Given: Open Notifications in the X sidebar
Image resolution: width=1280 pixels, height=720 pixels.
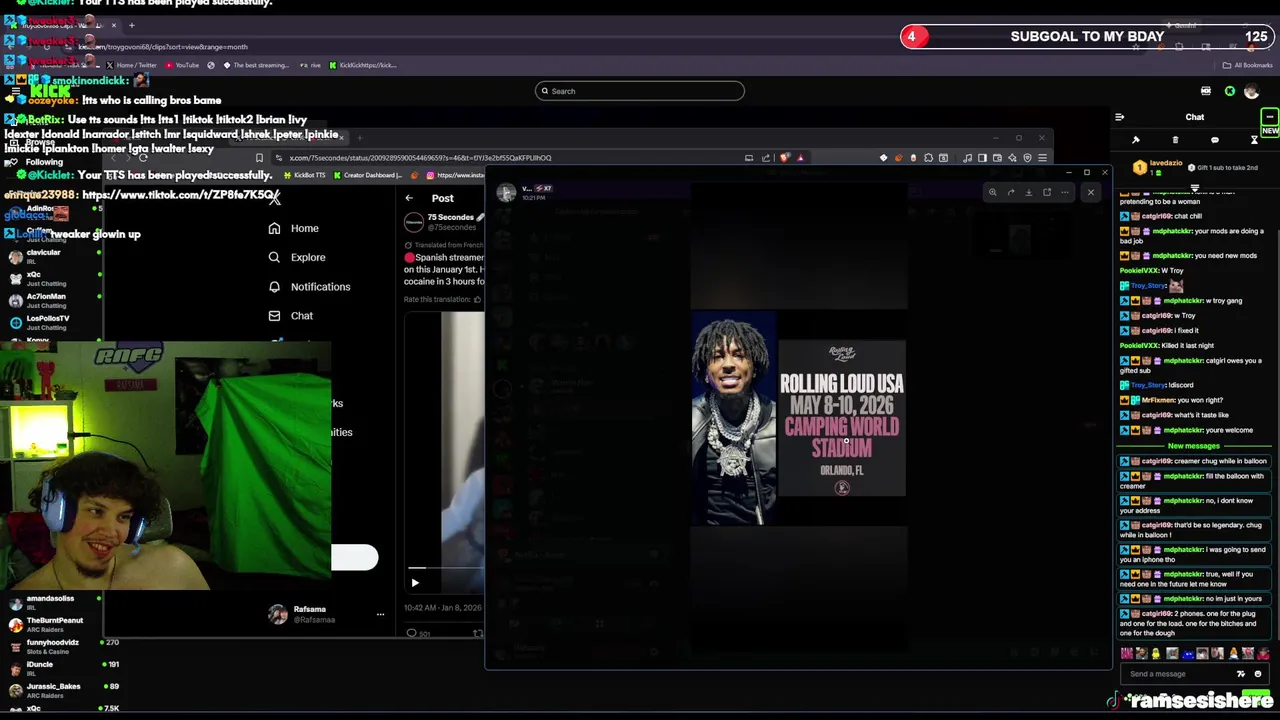Looking at the screenshot, I should click(309, 287).
